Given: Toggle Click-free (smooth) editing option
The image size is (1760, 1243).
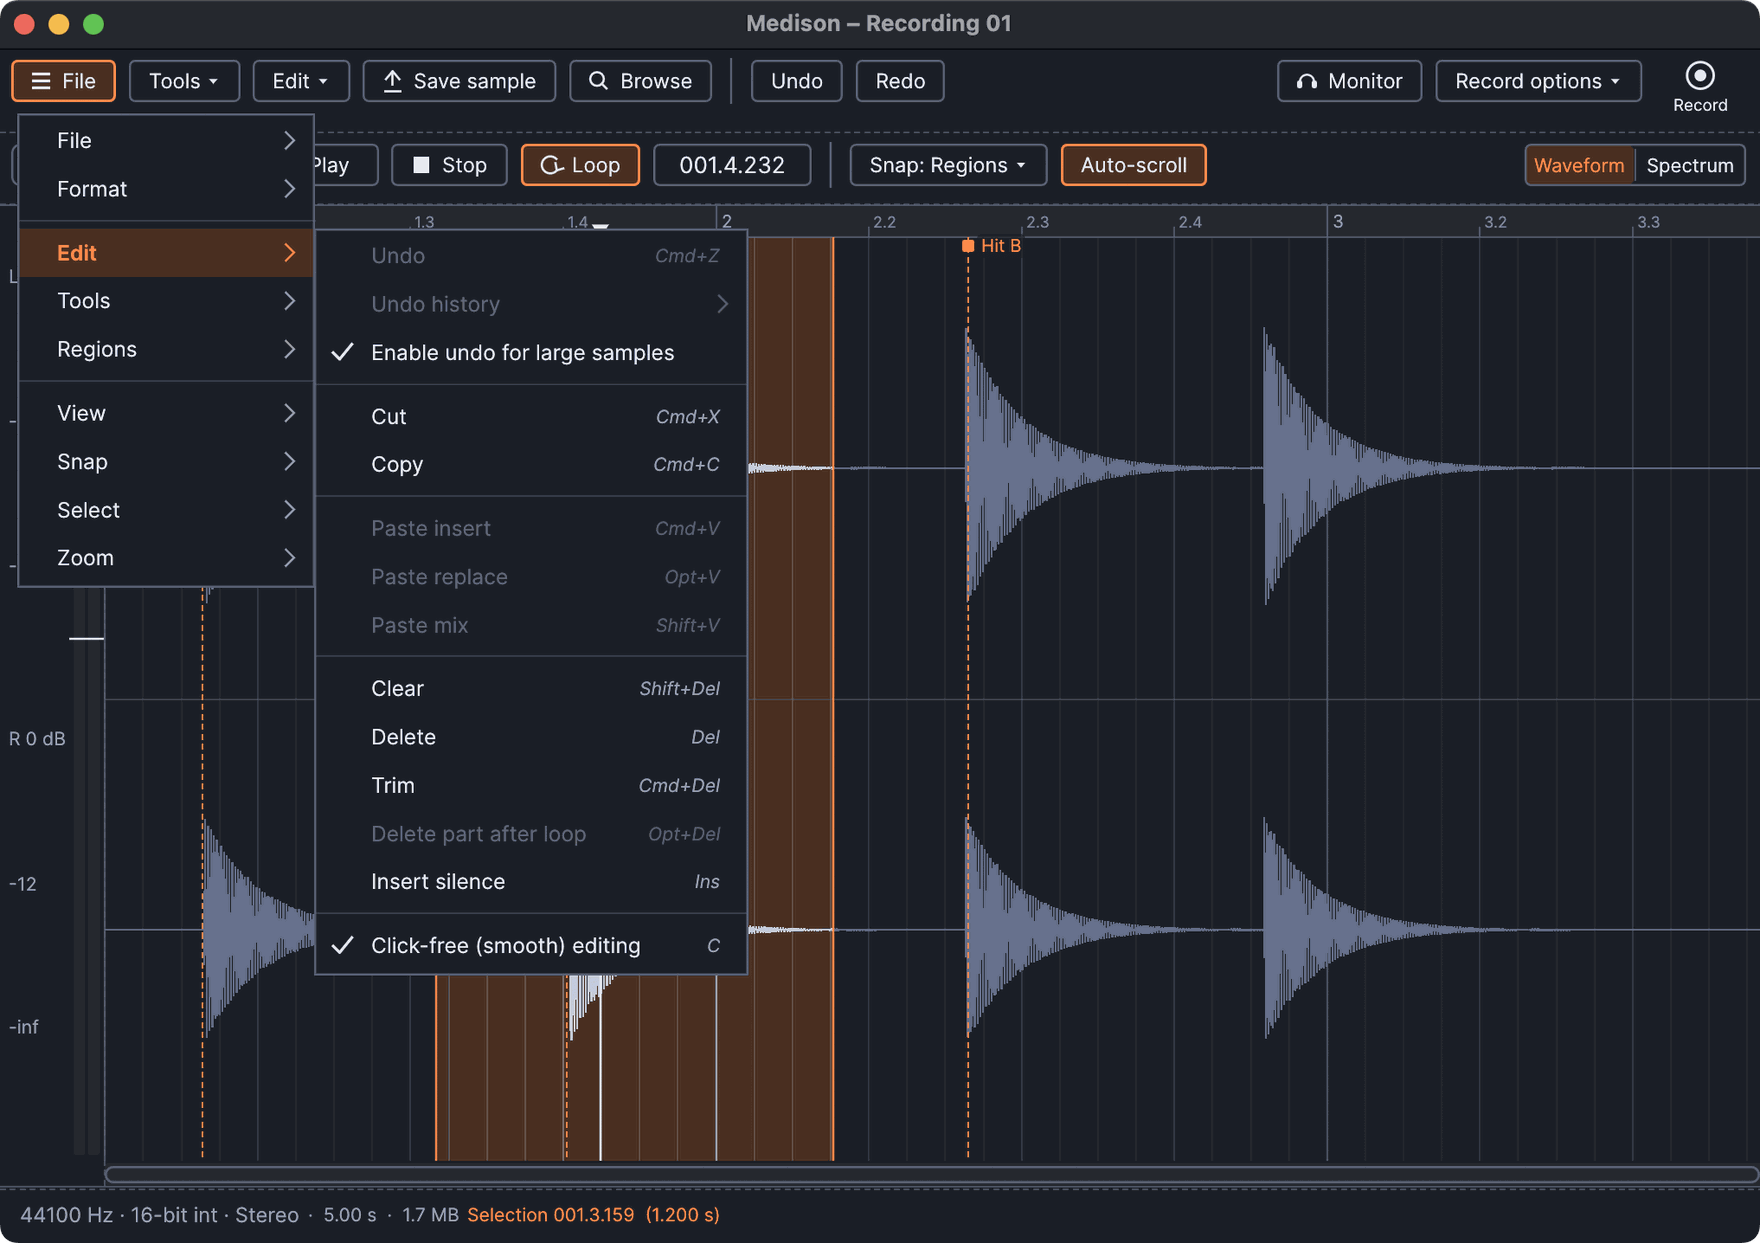Looking at the screenshot, I should pos(531,946).
